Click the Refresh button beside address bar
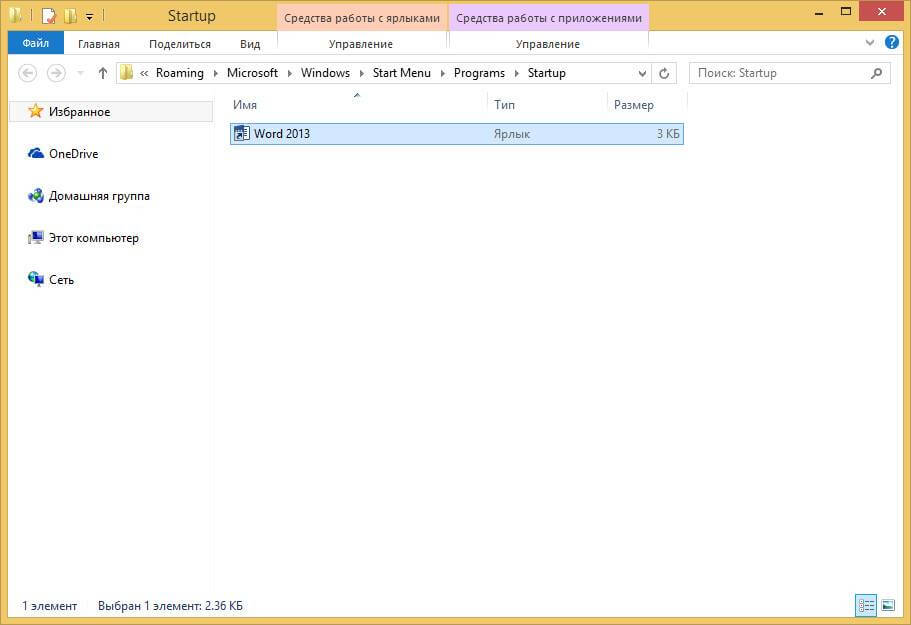The image size is (911, 625). (x=665, y=73)
